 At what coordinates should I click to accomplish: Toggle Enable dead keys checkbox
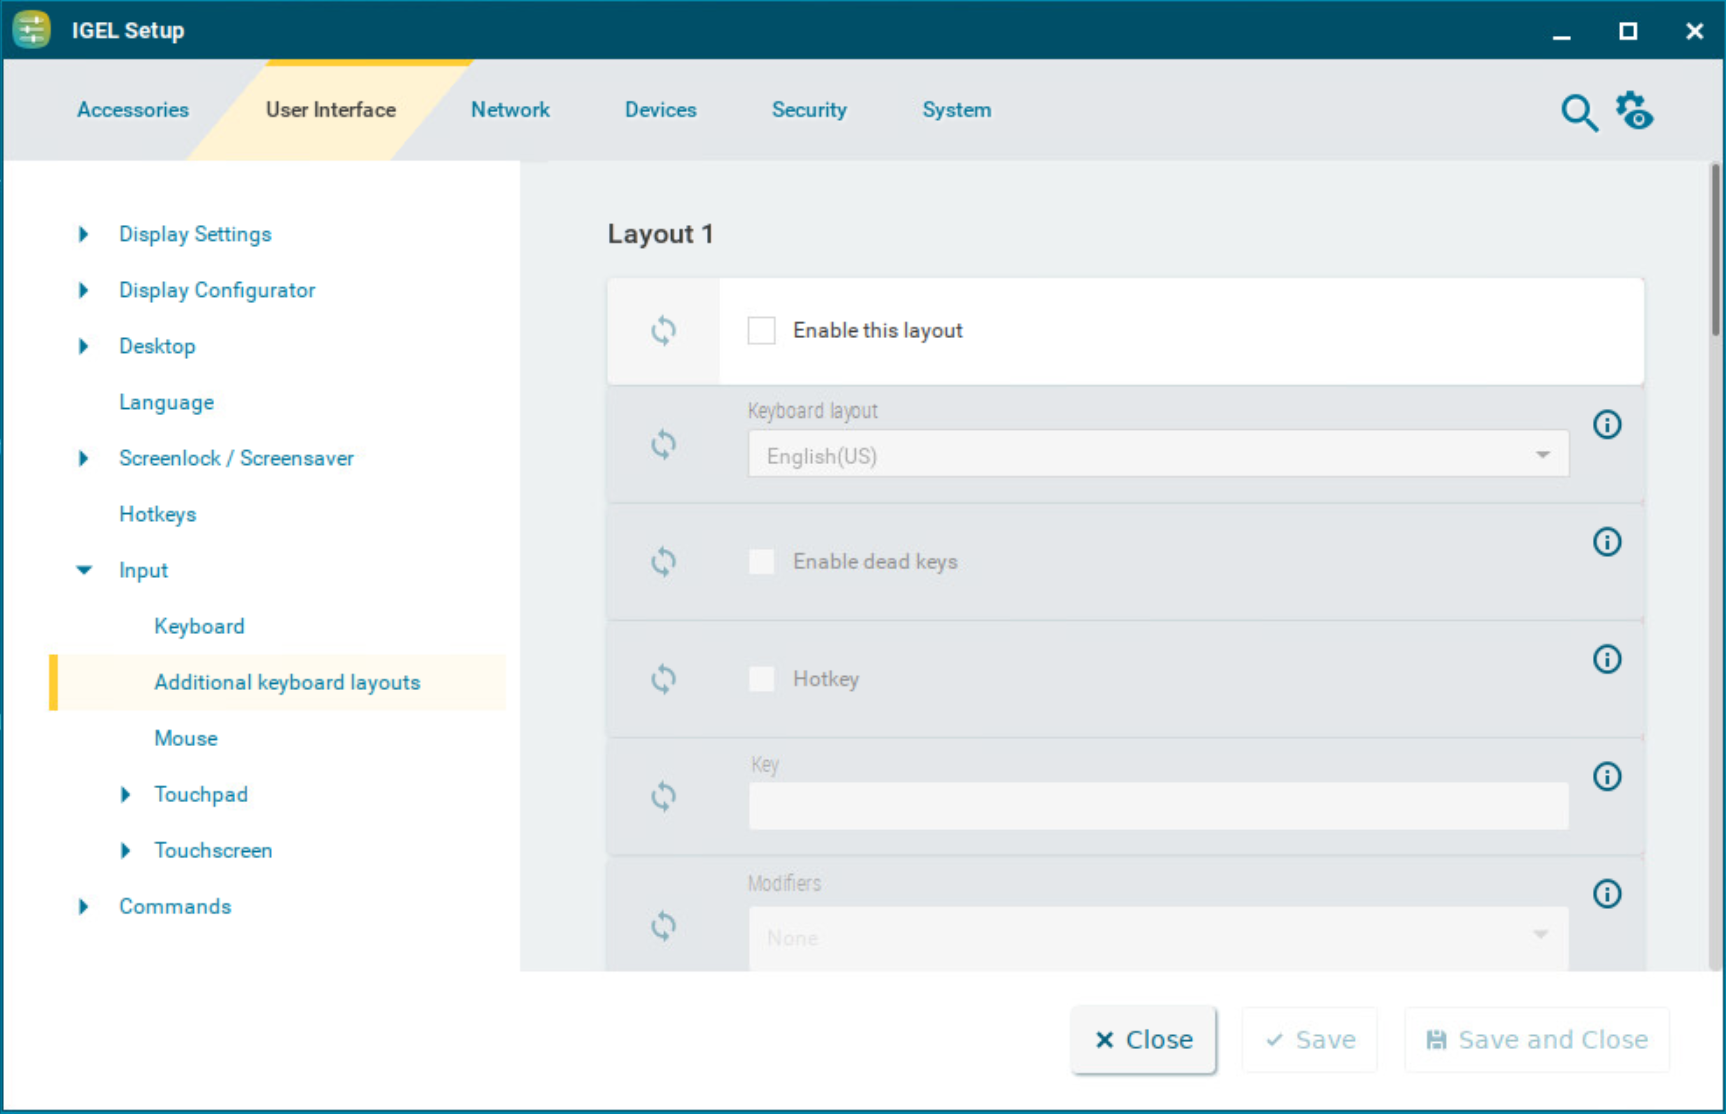(x=762, y=562)
